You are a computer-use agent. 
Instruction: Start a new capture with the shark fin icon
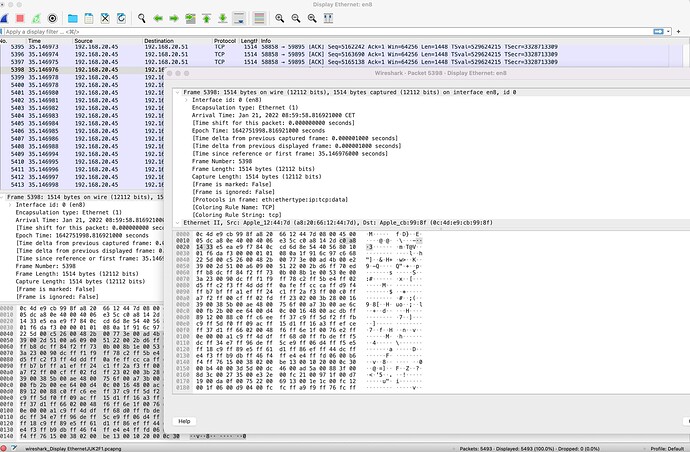click(4, 18)
